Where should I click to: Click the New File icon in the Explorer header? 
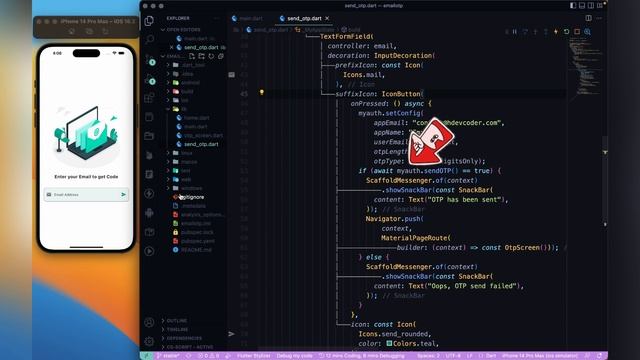click(191, 56)
